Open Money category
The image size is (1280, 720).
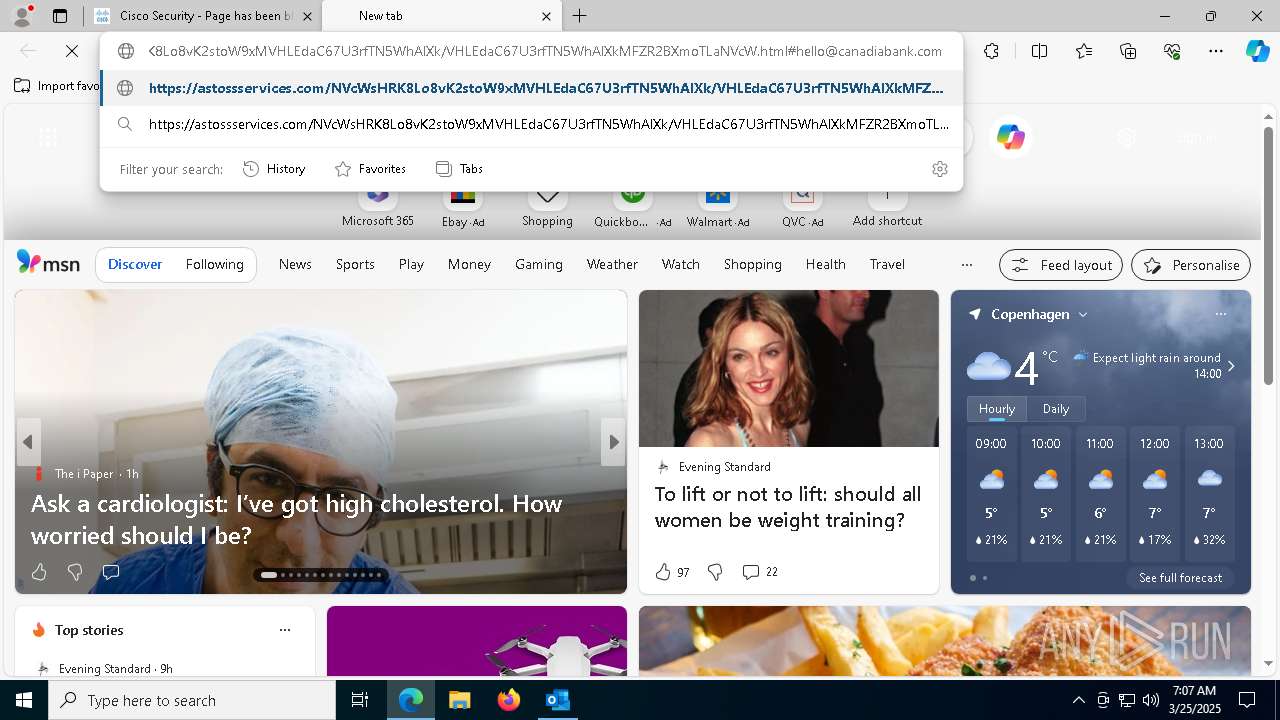pos(469,265)
